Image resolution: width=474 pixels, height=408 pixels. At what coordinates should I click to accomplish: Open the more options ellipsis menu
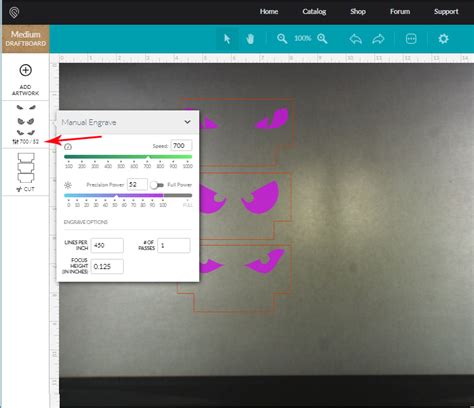411,39
